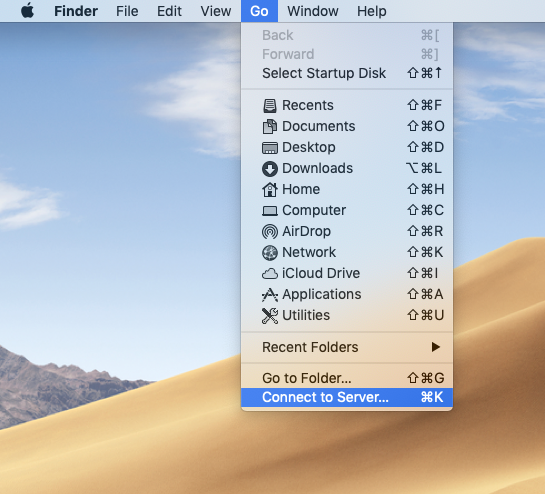Click the Downloads arrow icon

(x=270, y=169)
